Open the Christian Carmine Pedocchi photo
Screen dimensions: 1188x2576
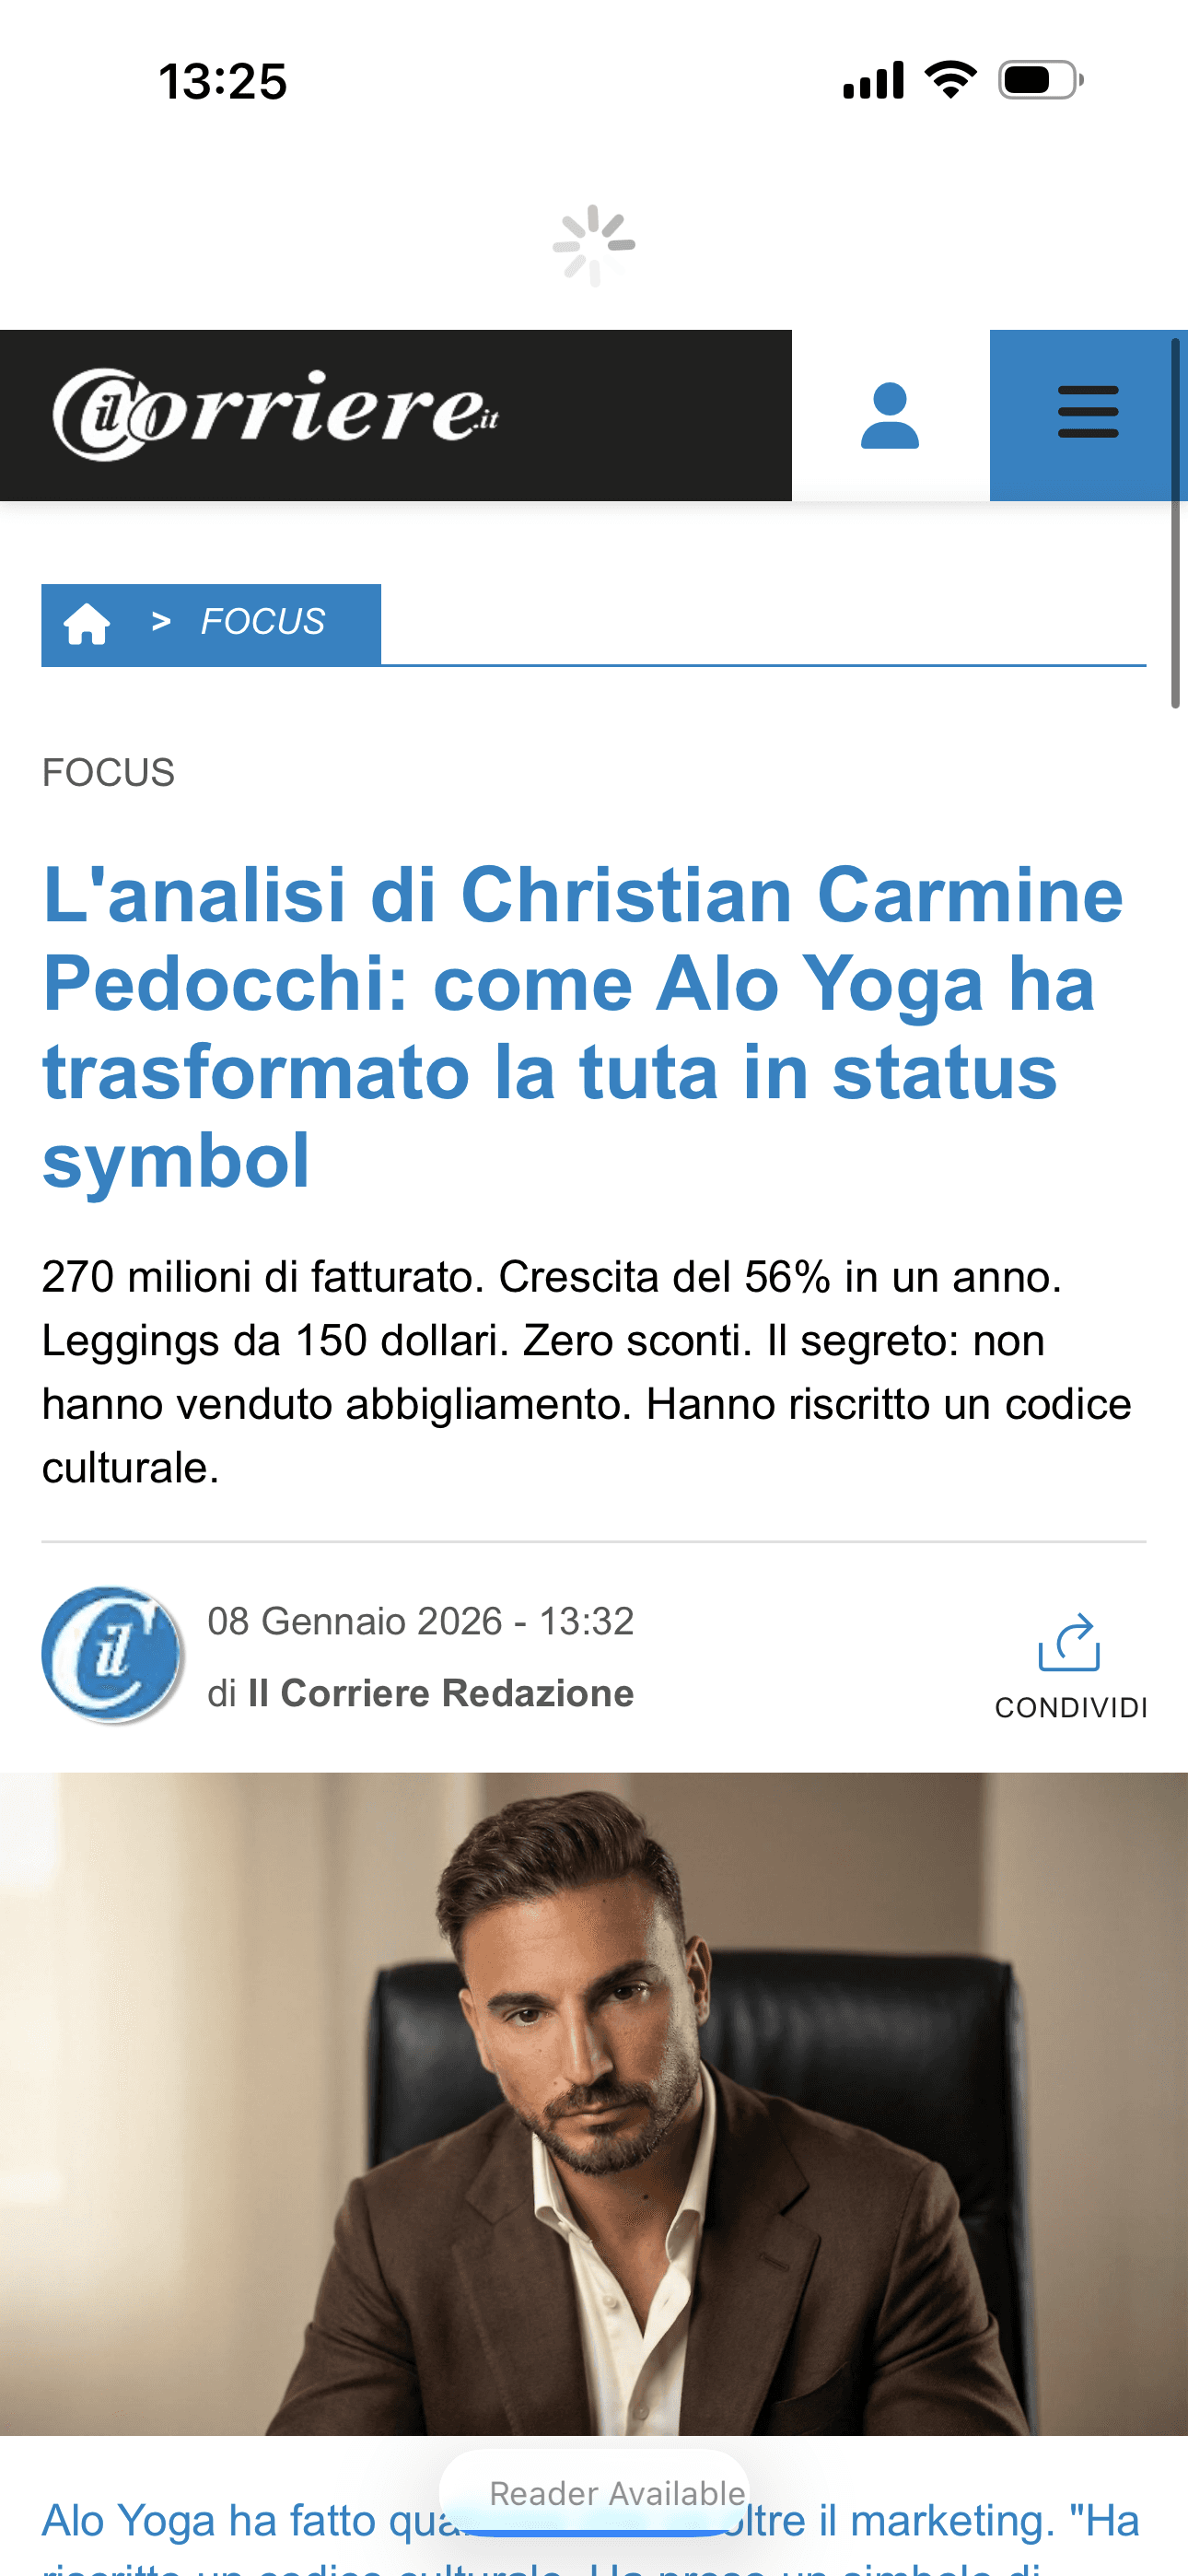(x=594, y=2104)
